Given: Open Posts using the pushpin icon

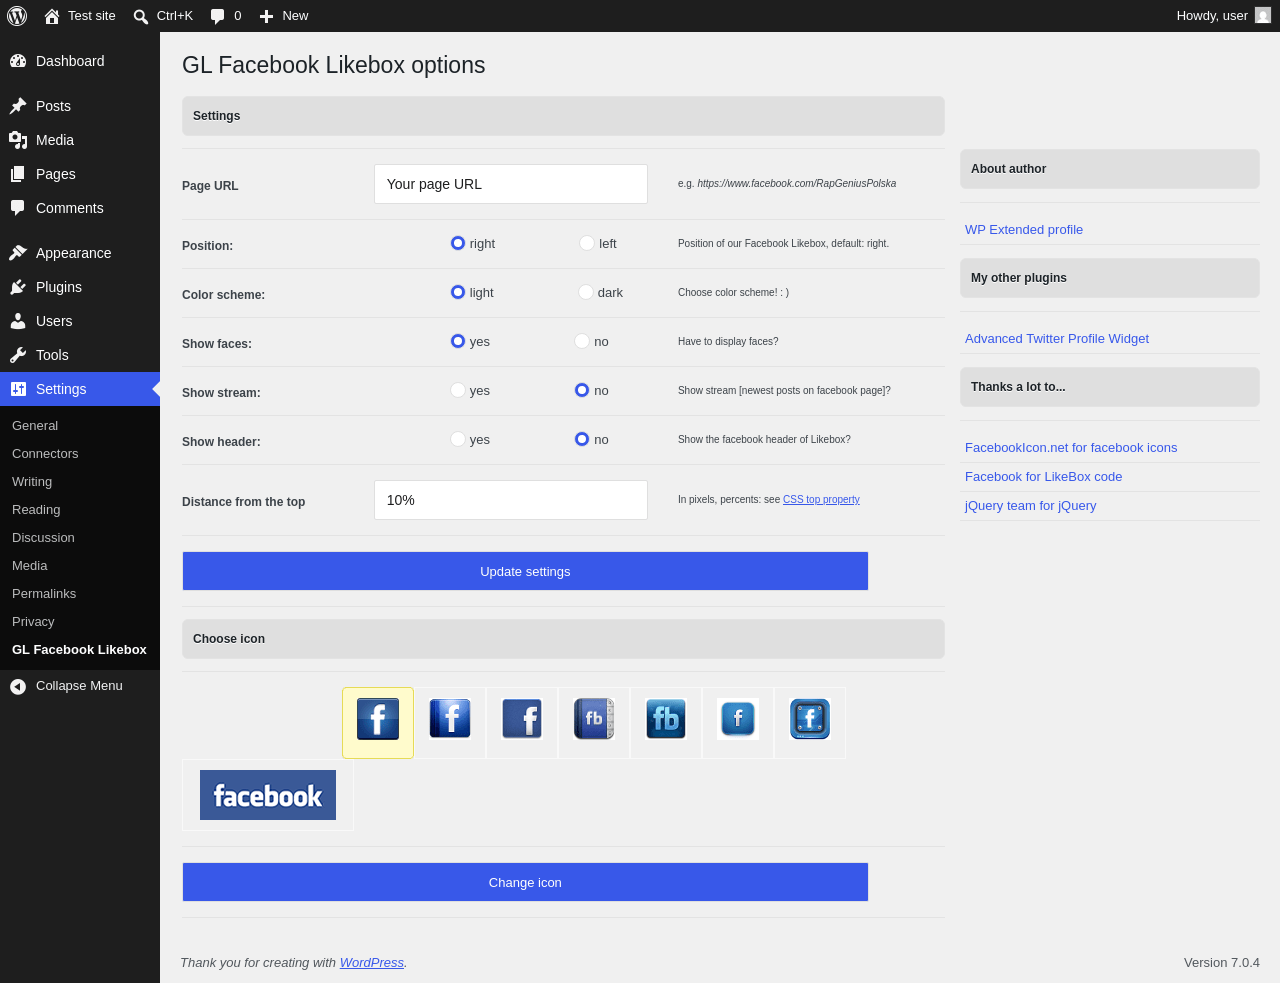Looking at the screenshot, I should (x=18, y=106).
